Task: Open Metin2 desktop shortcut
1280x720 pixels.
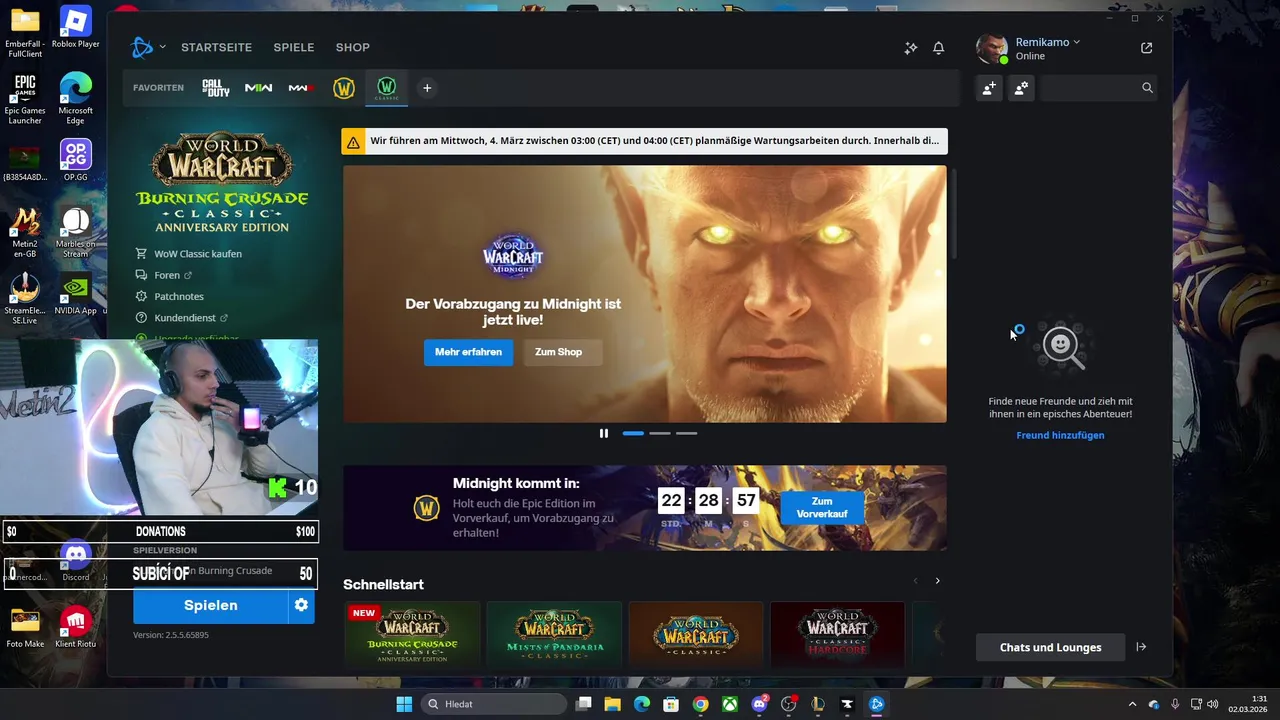Action: click(x=25, y=232)
